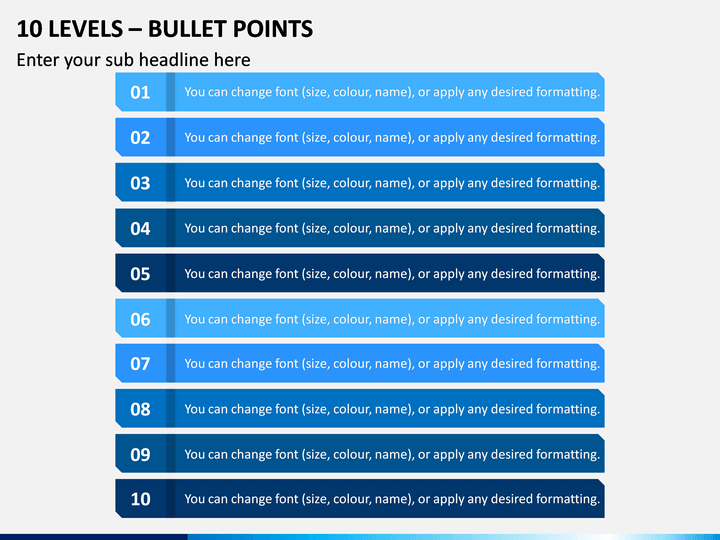Click the text in bullet row 03
The image size is (720, 540).
point(392,183)
